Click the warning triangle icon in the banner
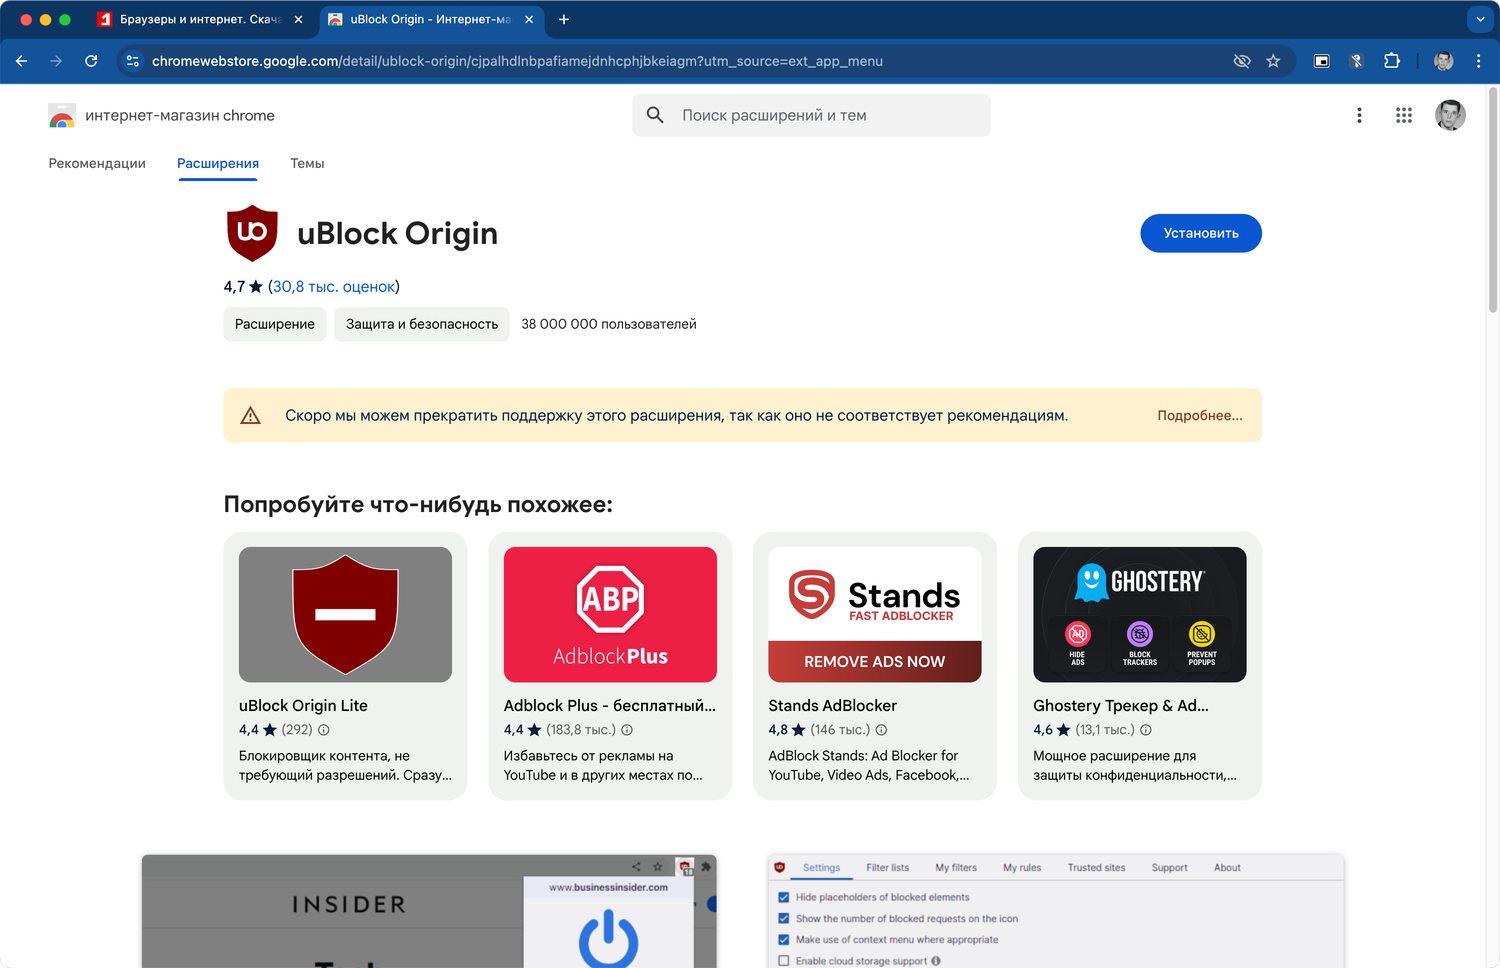1500x968 pixels. click(x=251, y=415)
